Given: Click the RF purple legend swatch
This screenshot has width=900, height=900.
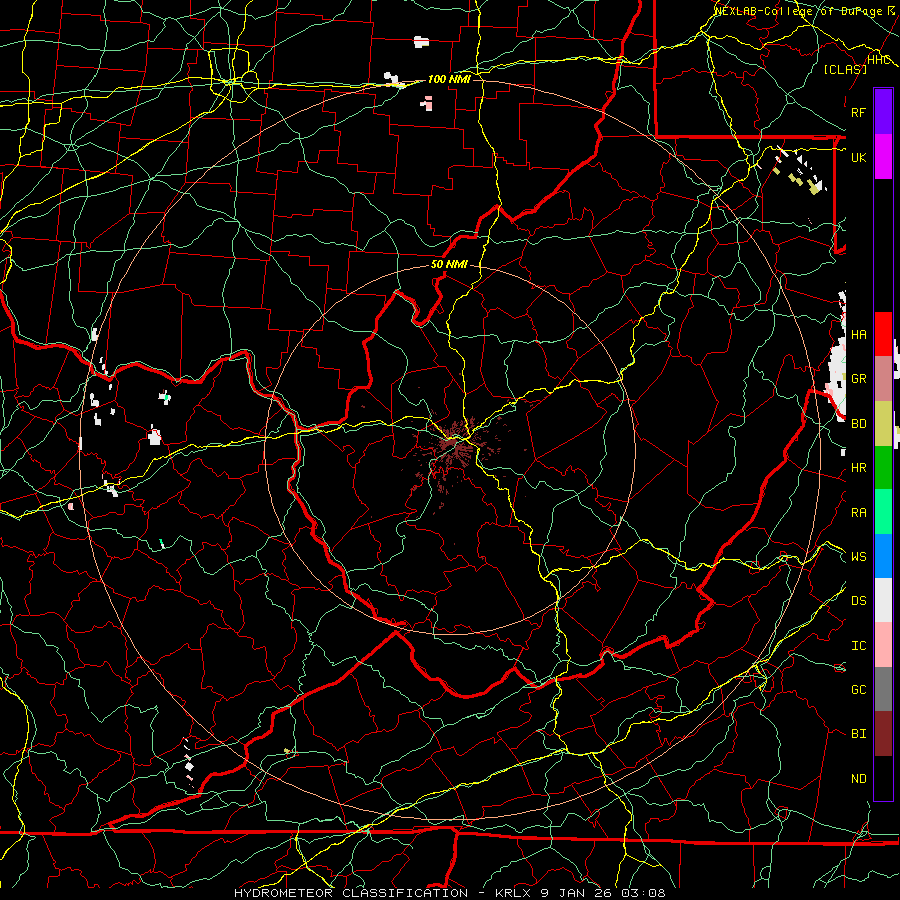Looking at the screenshot, I should [883, 112].
